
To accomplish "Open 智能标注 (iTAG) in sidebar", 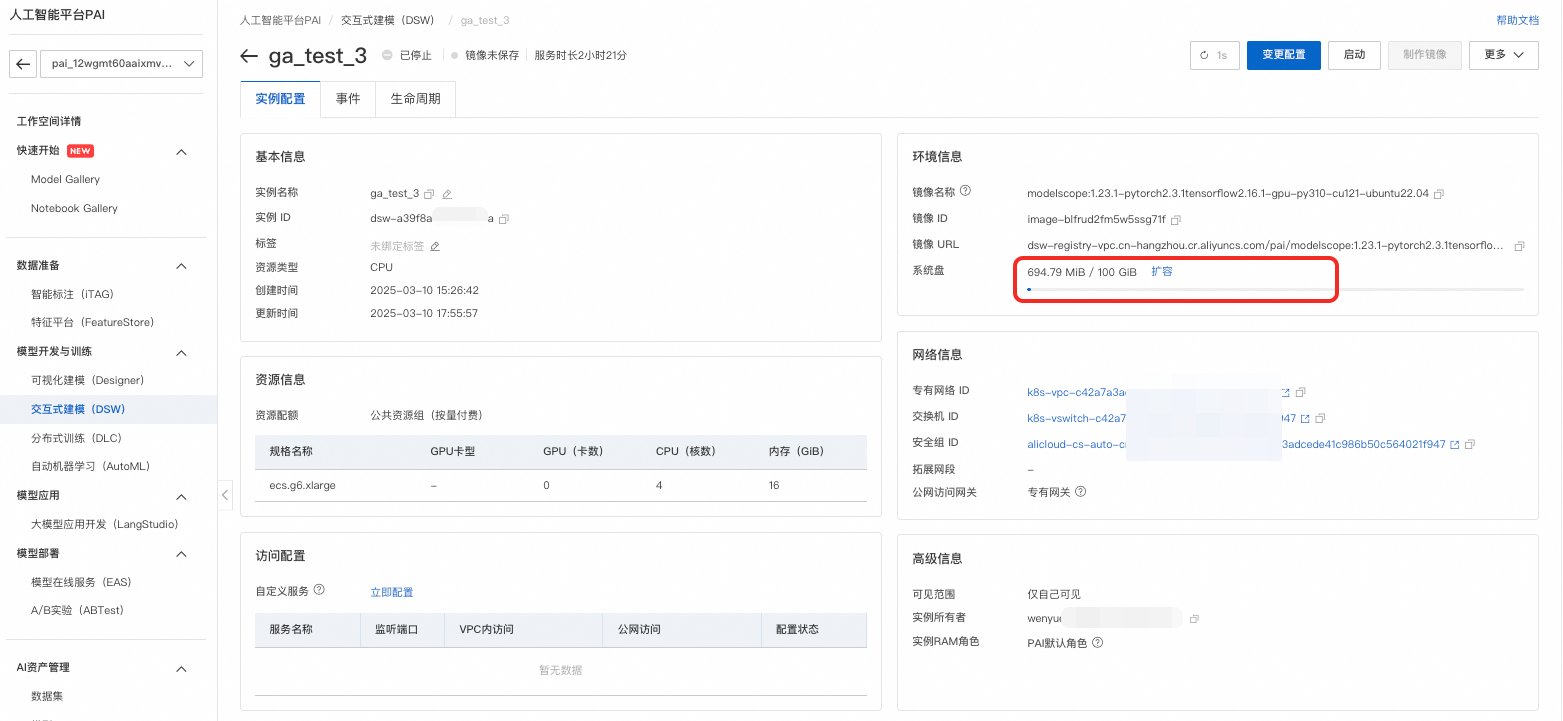I will (72, 294).
